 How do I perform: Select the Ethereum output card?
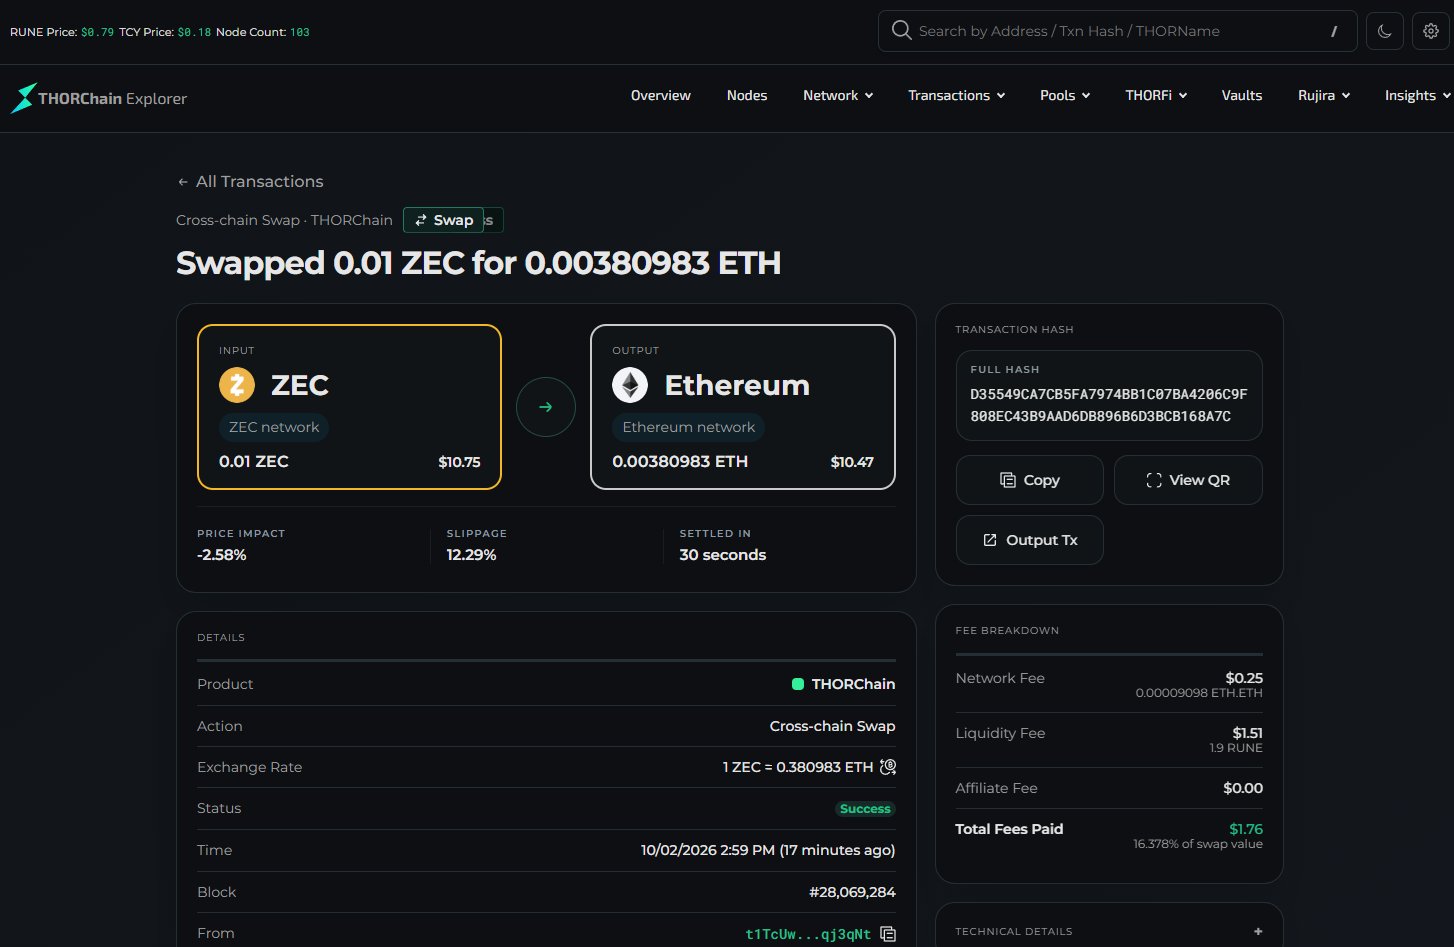click(743, 407)
